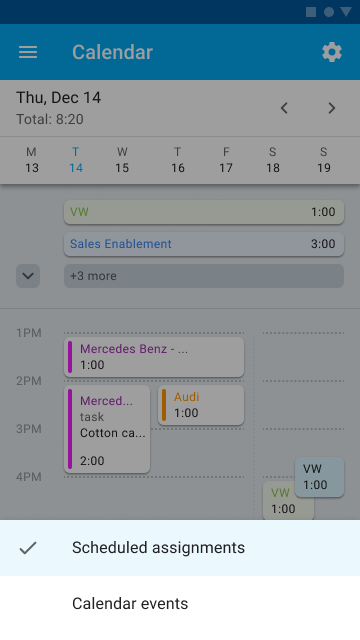Tap the checkmark beside Scheduled assignments

(28, 548)
